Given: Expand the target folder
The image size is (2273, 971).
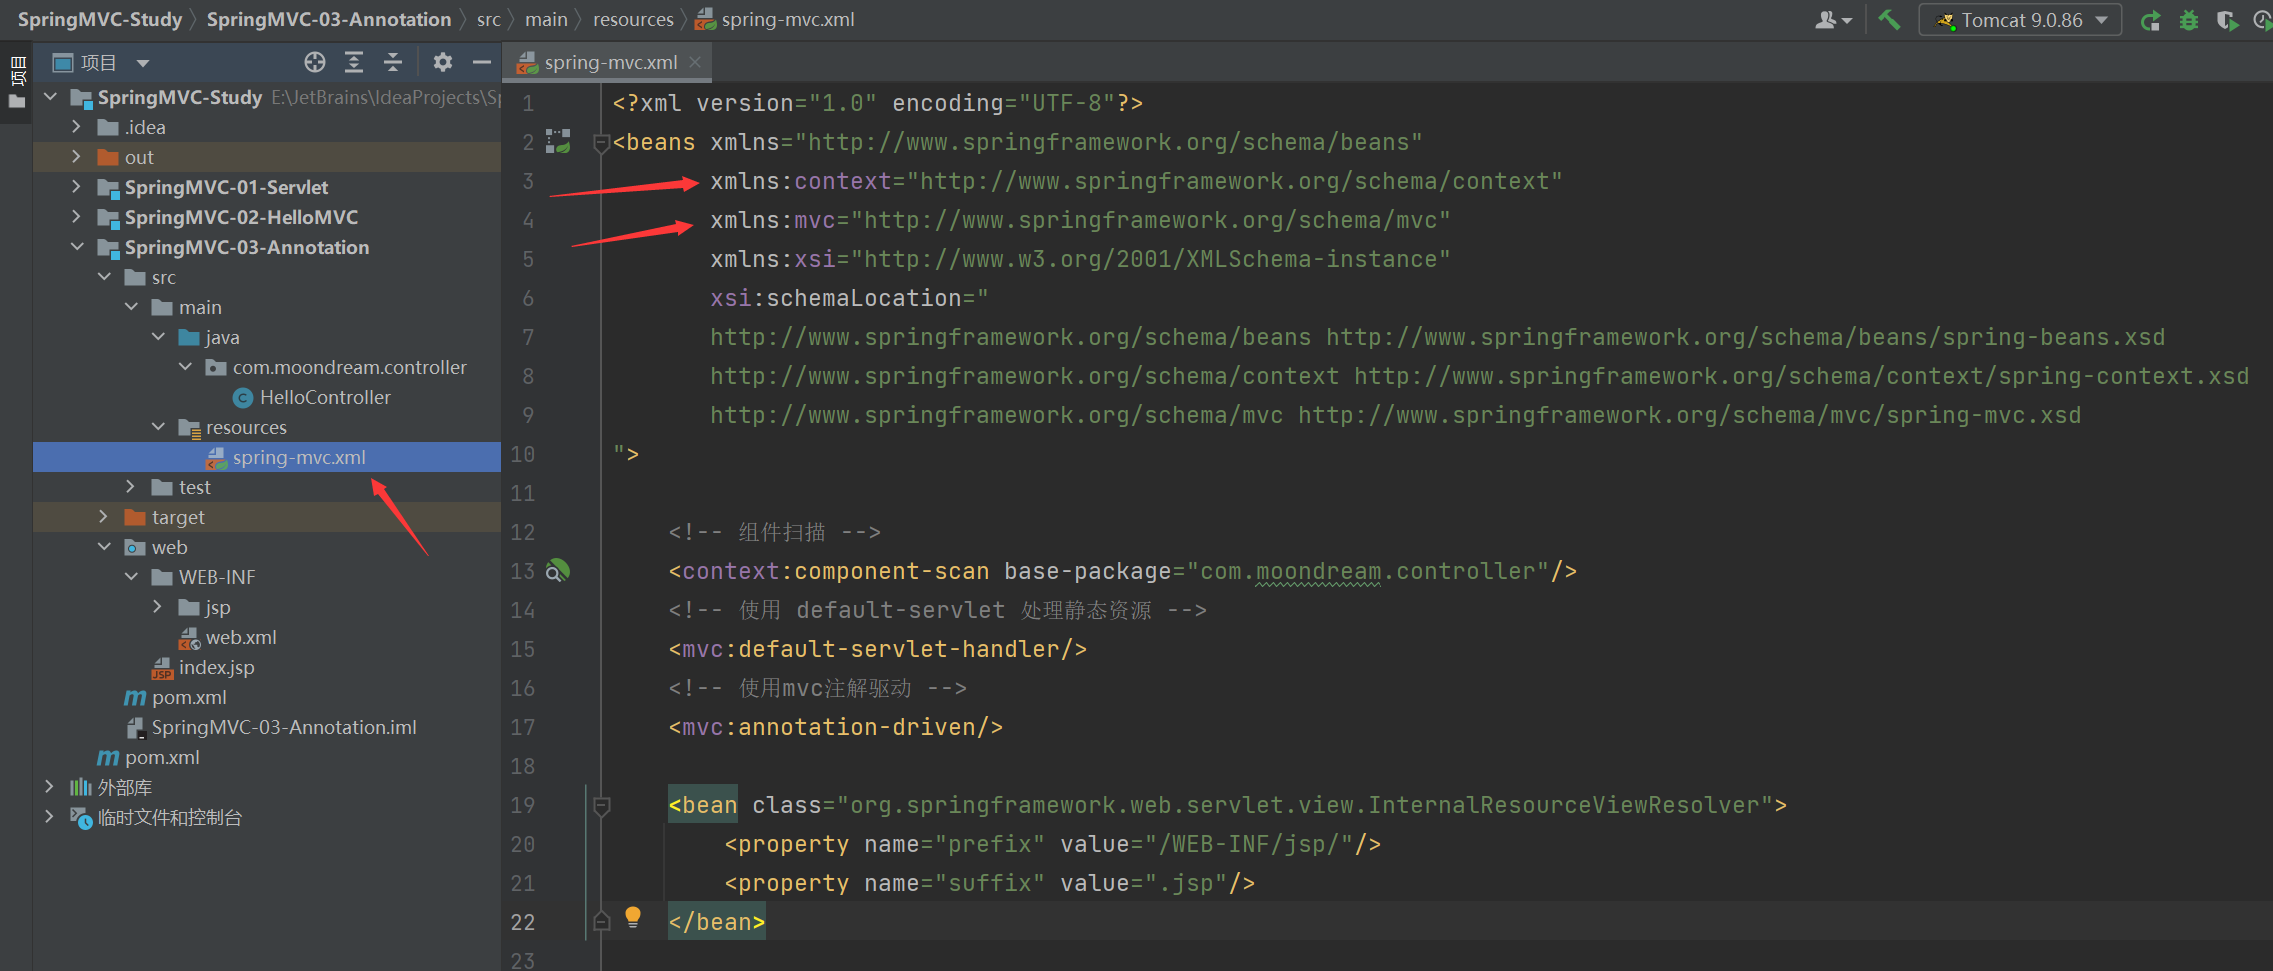Looking at the screenshot, I should pos(104,517).
